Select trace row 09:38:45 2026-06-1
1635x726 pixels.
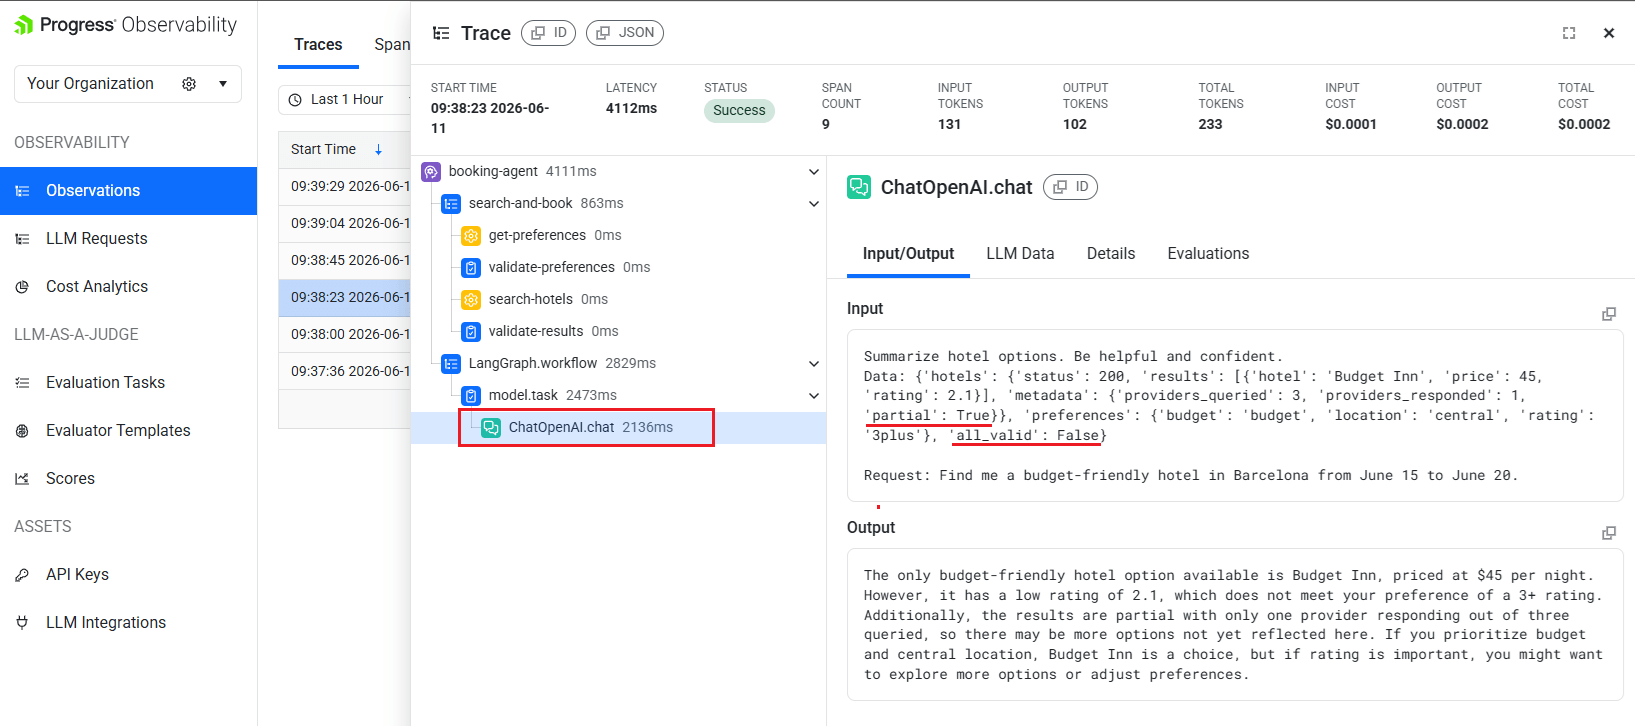click(x=345, y=260)
